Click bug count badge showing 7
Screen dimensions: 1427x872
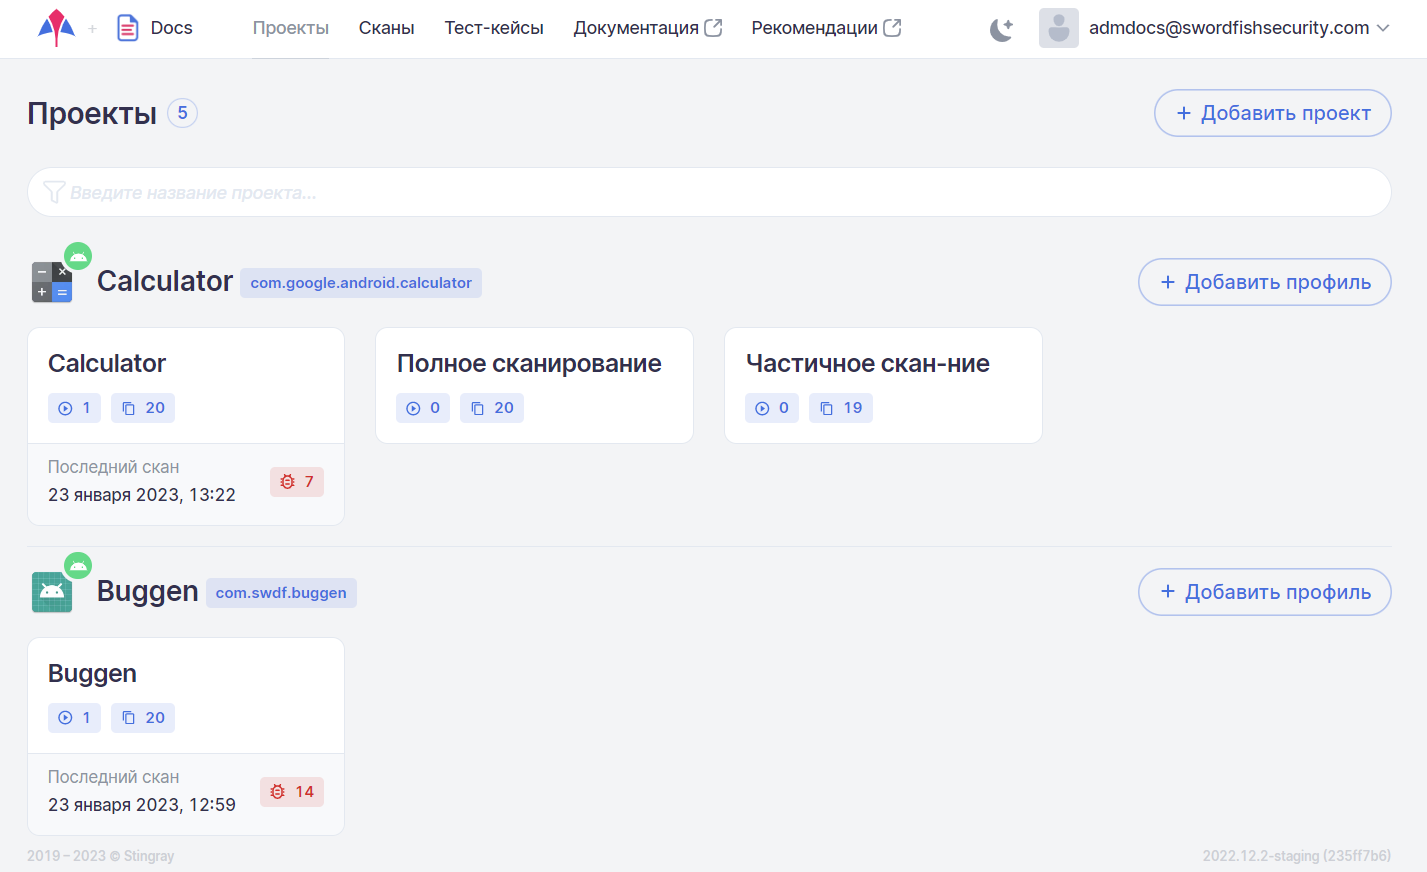[x=297, y=482]
